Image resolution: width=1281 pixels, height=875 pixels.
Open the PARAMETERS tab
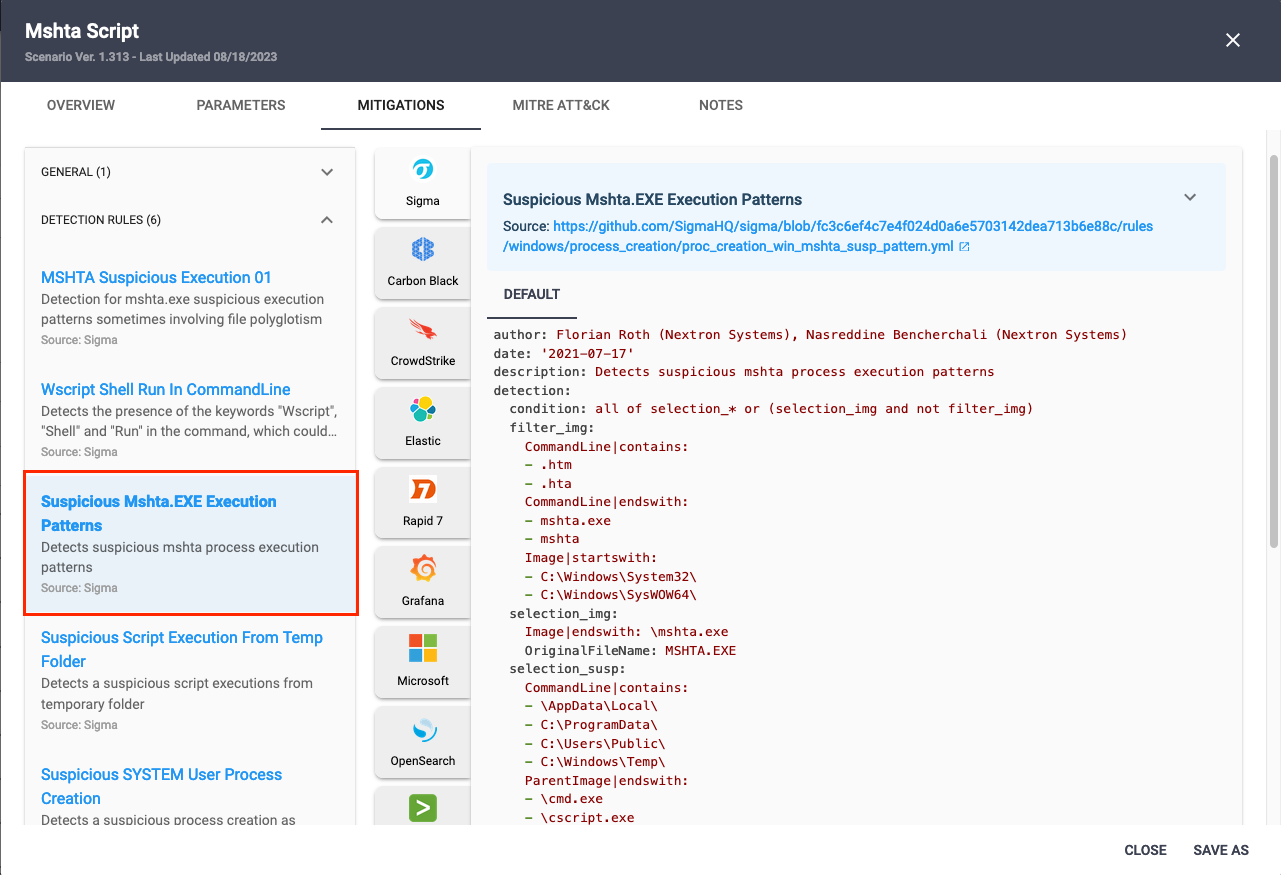pos(241,105)
